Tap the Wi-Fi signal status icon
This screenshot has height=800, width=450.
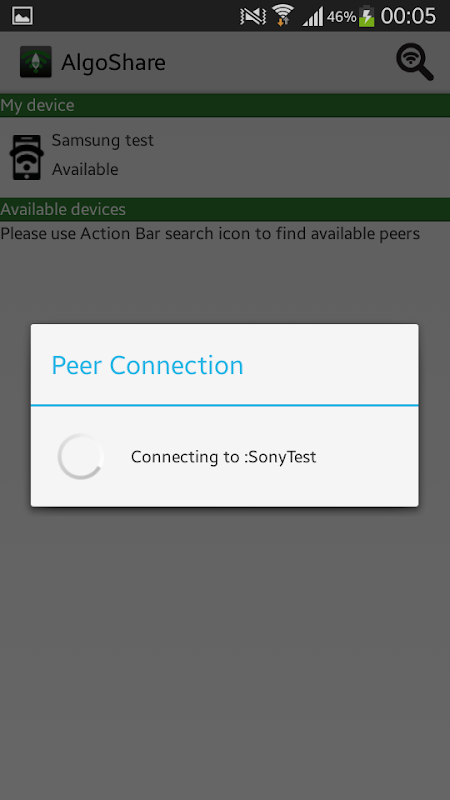283,15
